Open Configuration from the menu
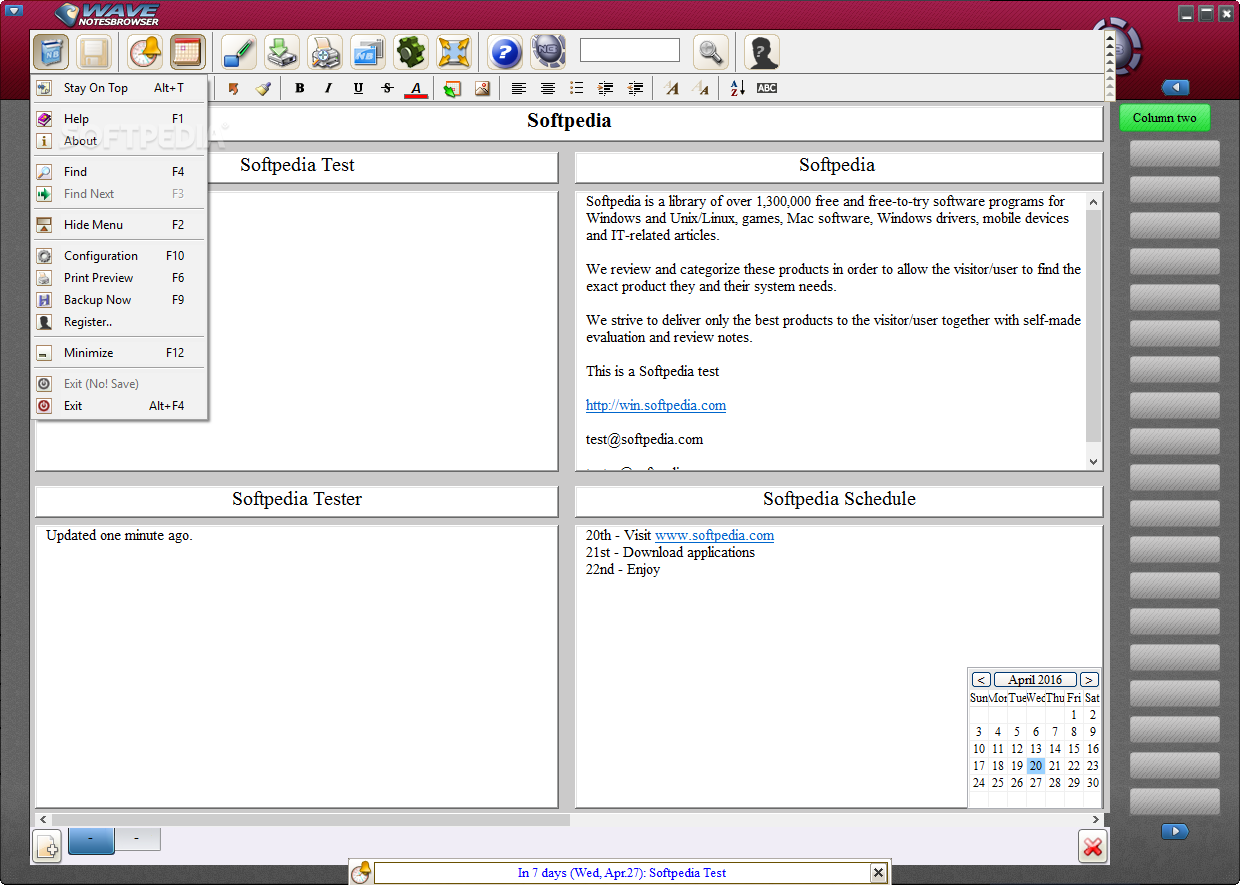Screen dimensions: 1240x885 tap(120, 256)
